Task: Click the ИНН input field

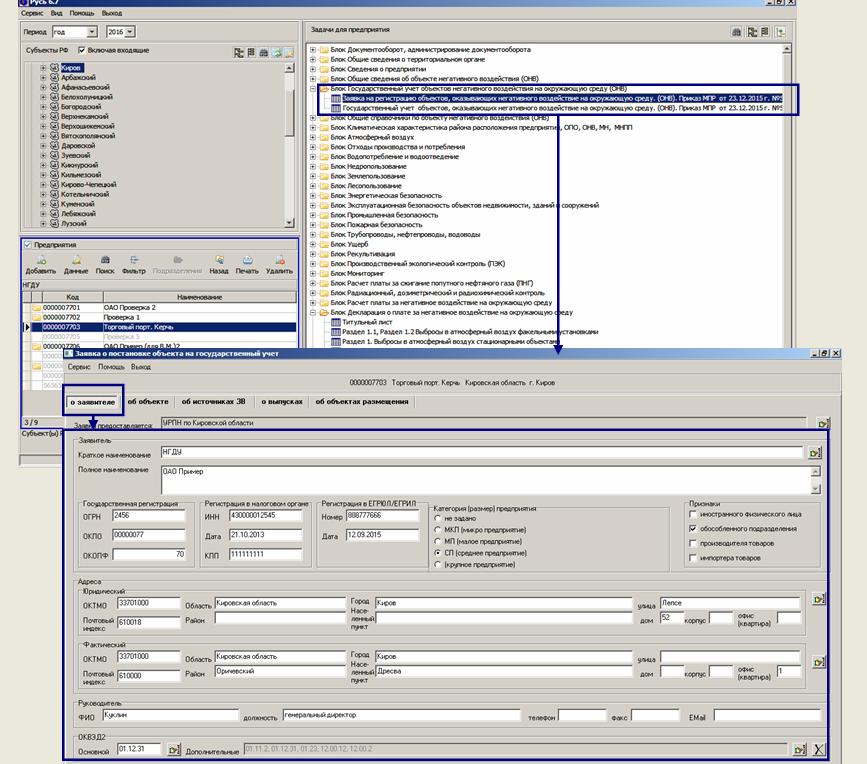Action: pos(265,516)
